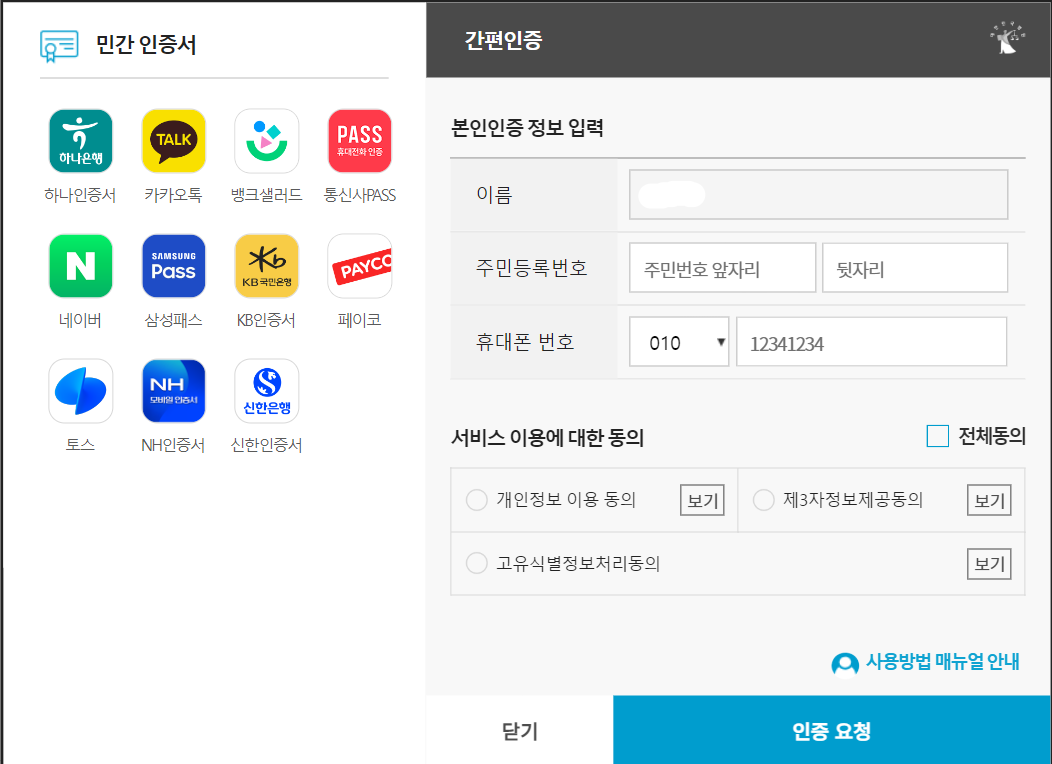The width and height of the screenshot is (1052, 764).
Task: View details for 개인정보 이용 동의 via 보기
Action: click(x=702, y=500)
